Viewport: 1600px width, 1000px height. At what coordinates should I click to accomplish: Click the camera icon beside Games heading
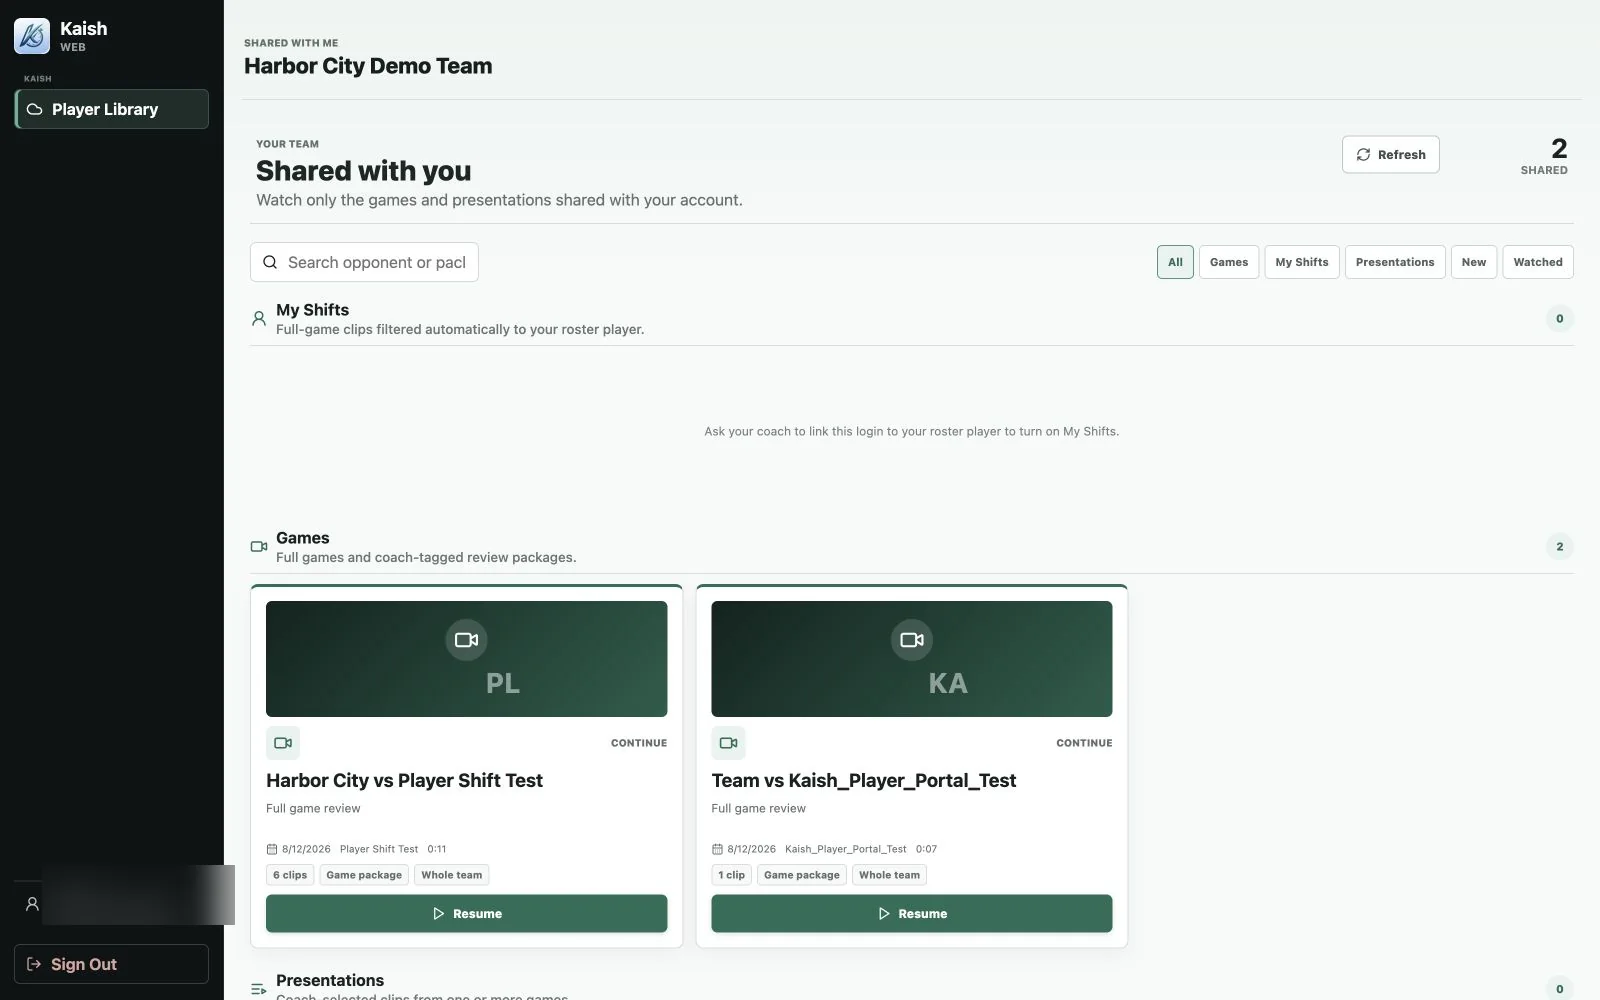click(x=259, y=547)
